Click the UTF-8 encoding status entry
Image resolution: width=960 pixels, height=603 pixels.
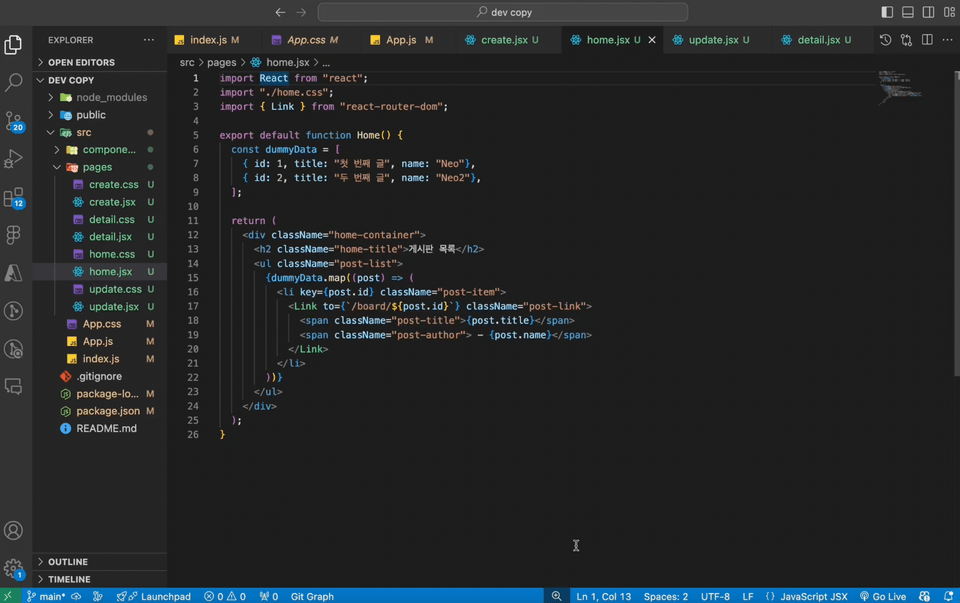[x=715, y=596]
